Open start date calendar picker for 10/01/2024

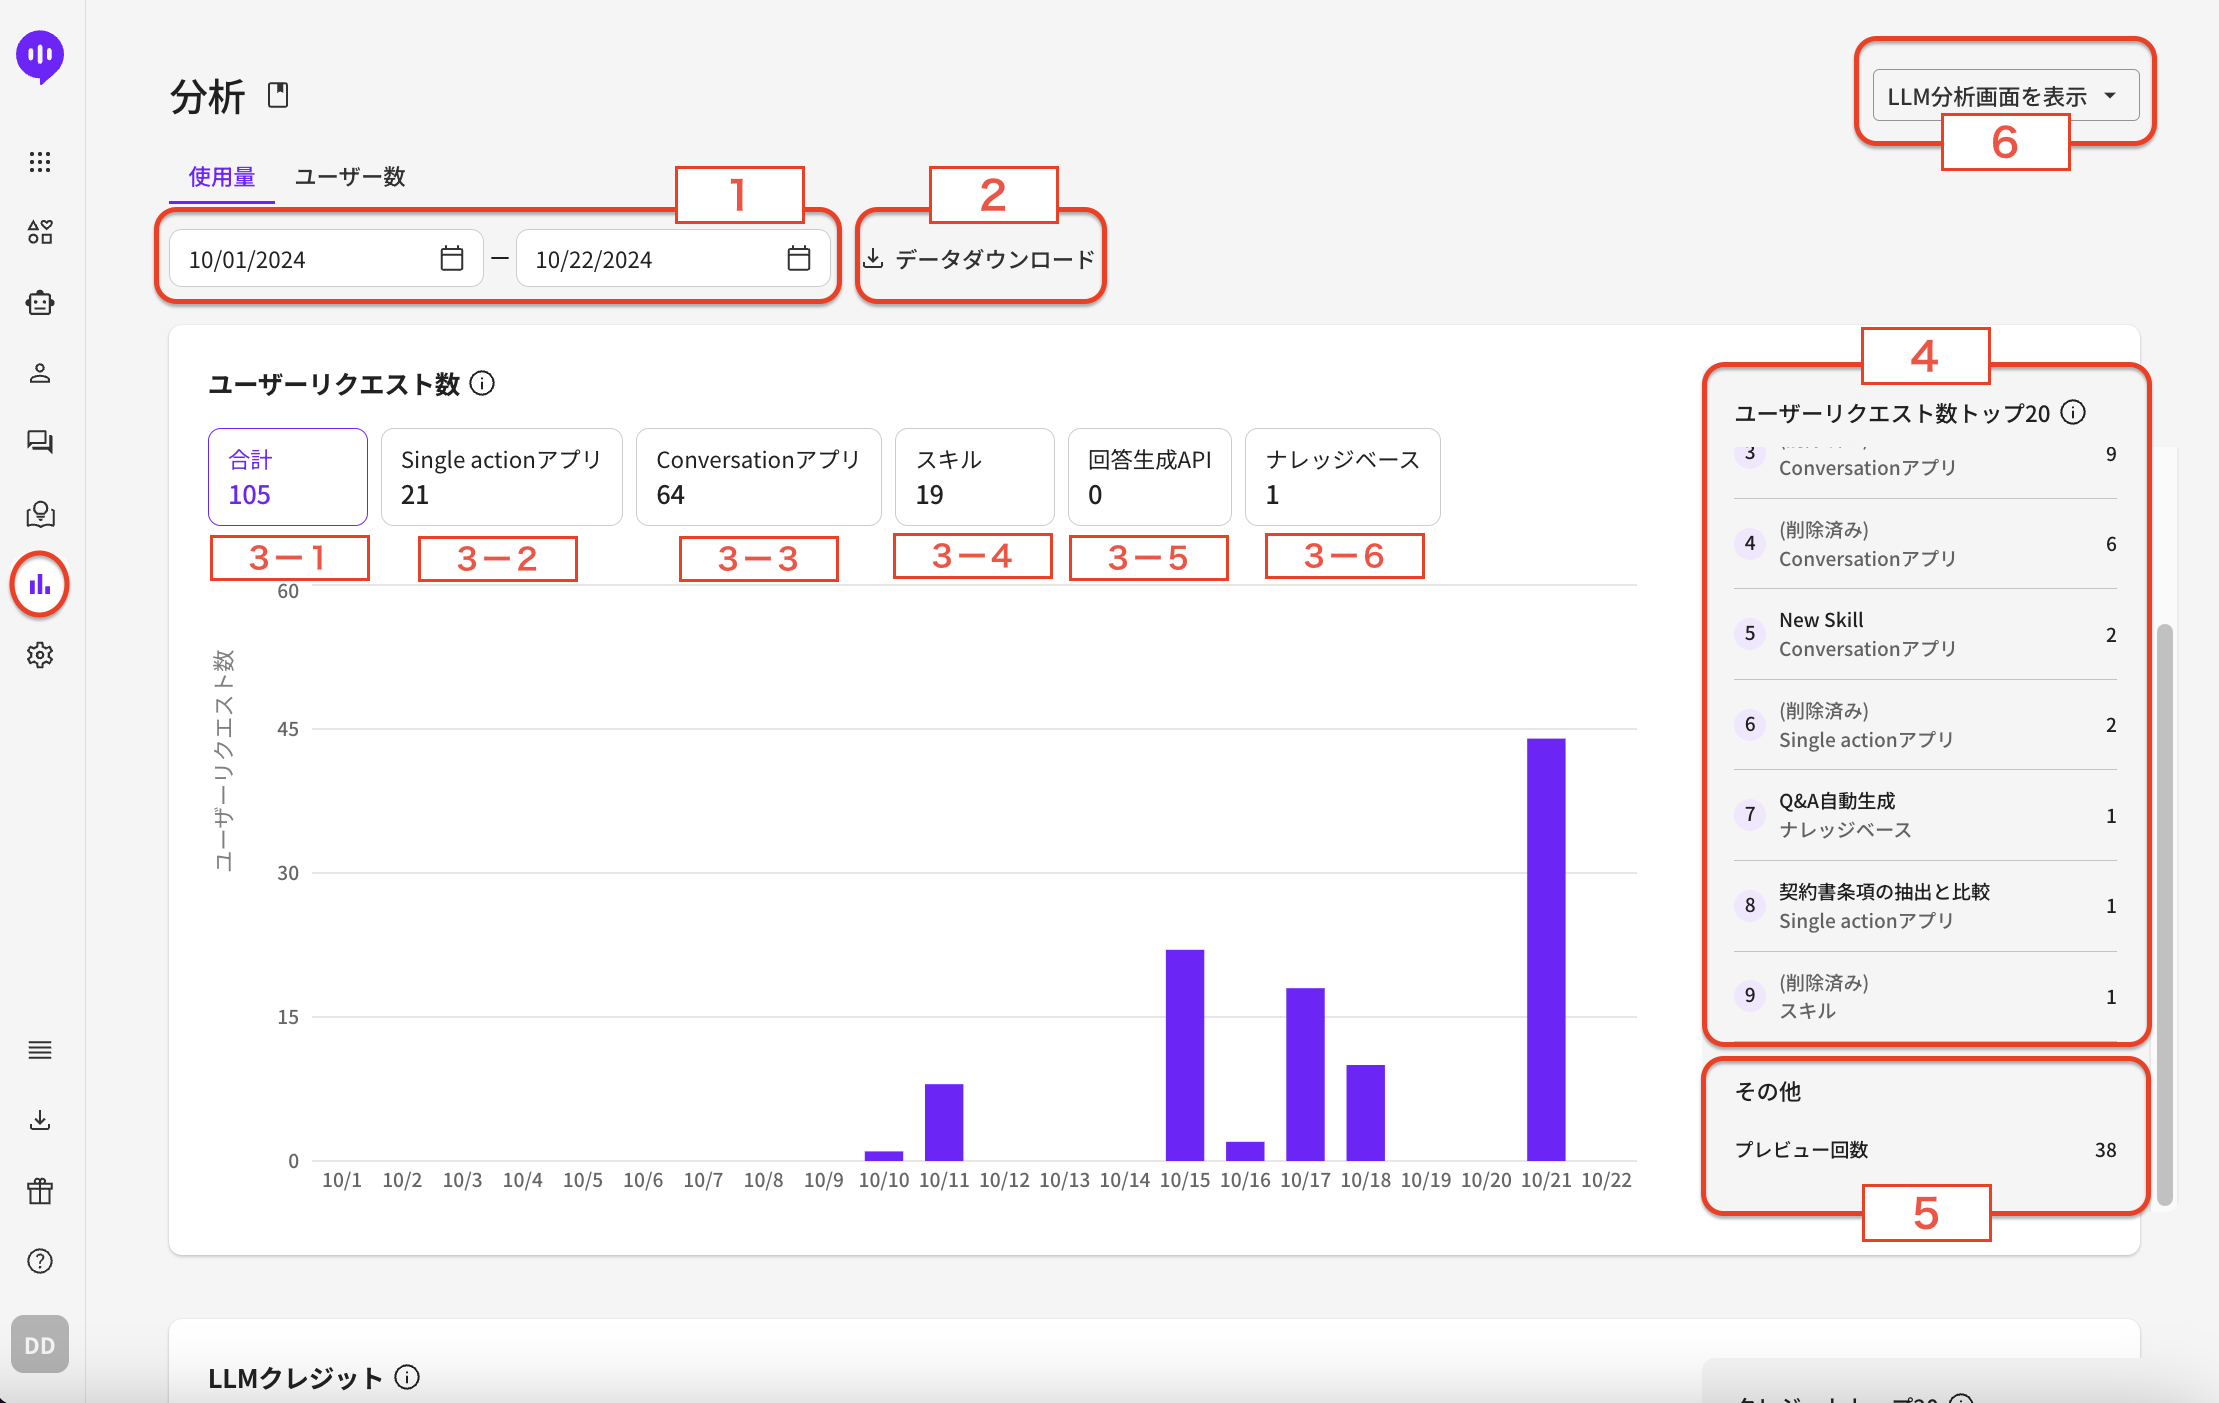click(x=452, y=259)
